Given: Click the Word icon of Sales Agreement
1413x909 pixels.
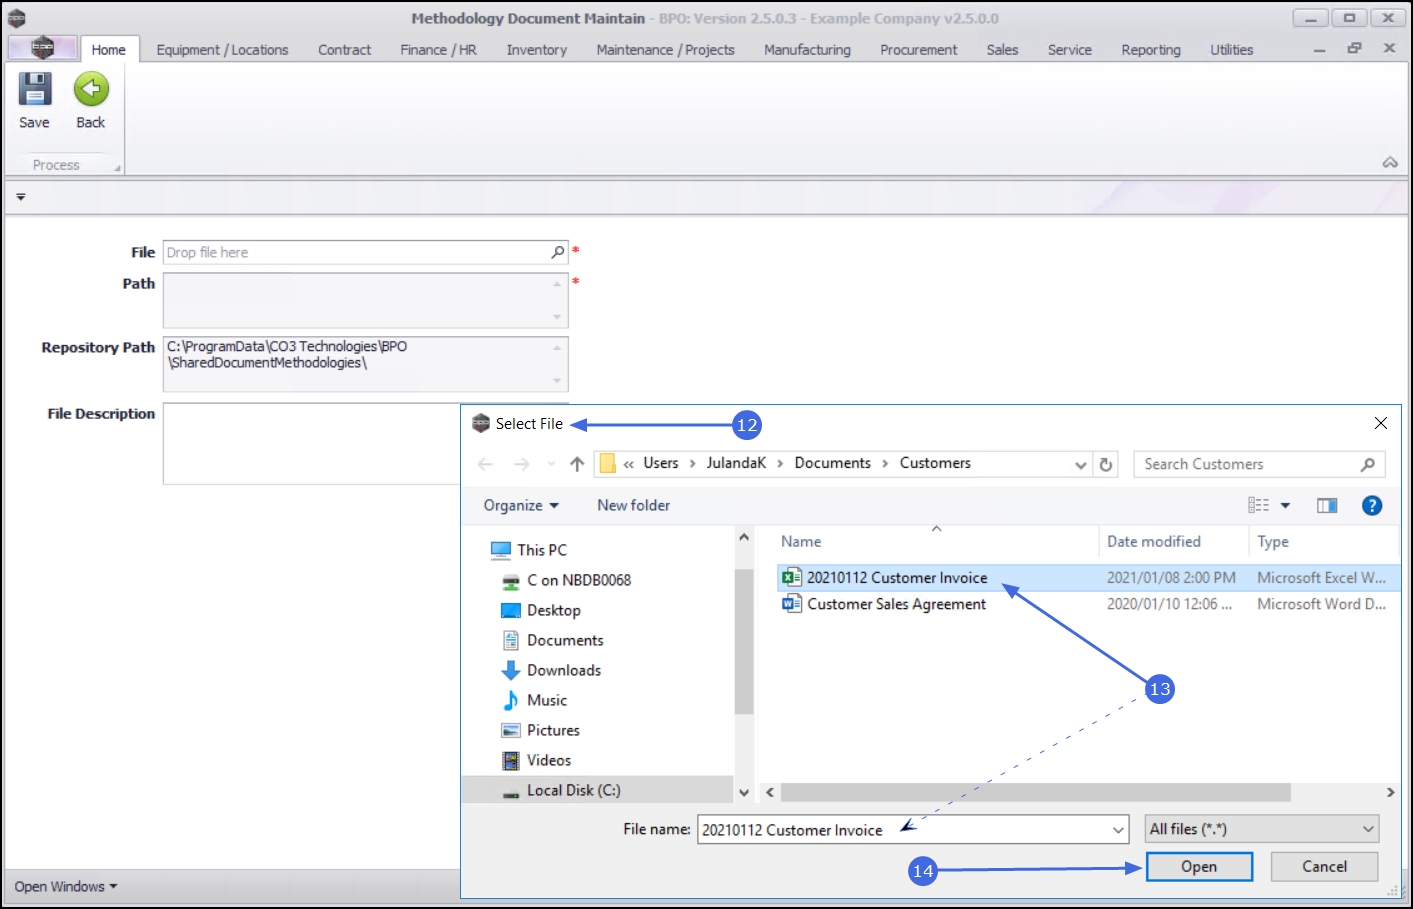Looking at the screenshot, I should 792,604.
